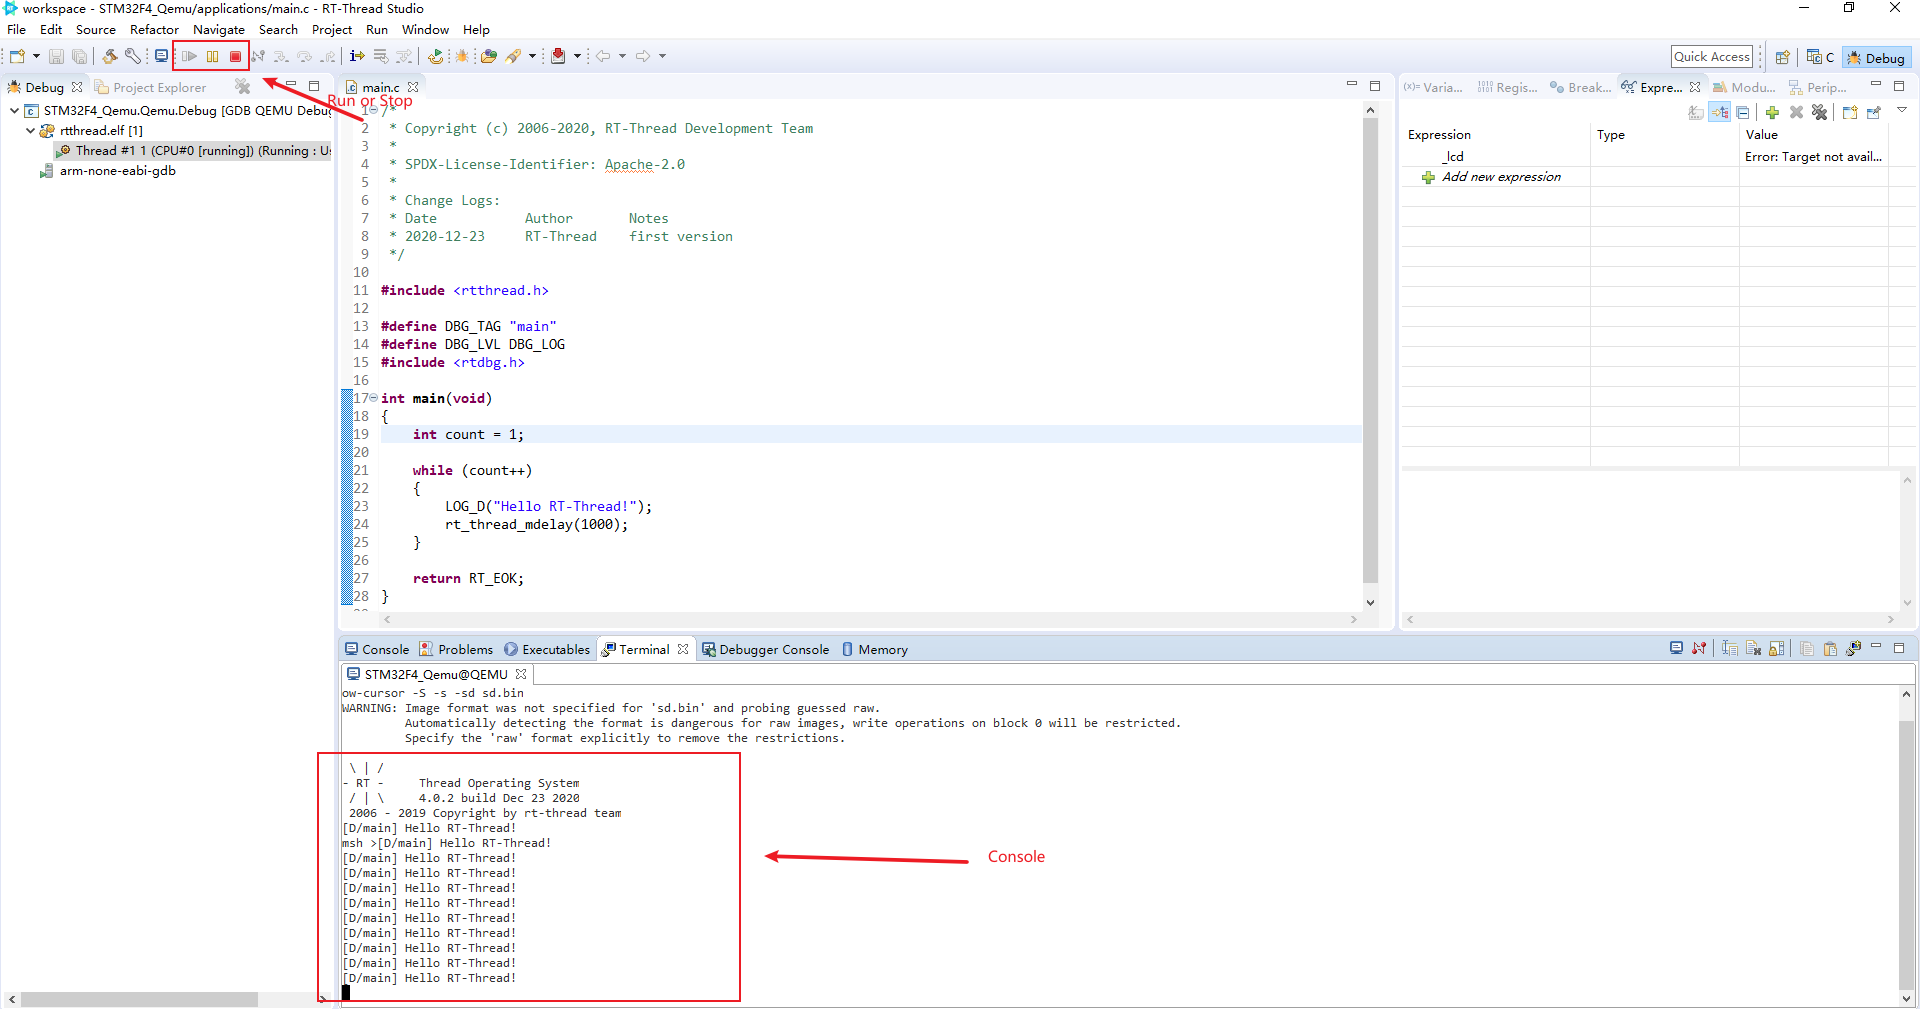Open the terminal monitor icon in the main toolbar

coord(161,56)
